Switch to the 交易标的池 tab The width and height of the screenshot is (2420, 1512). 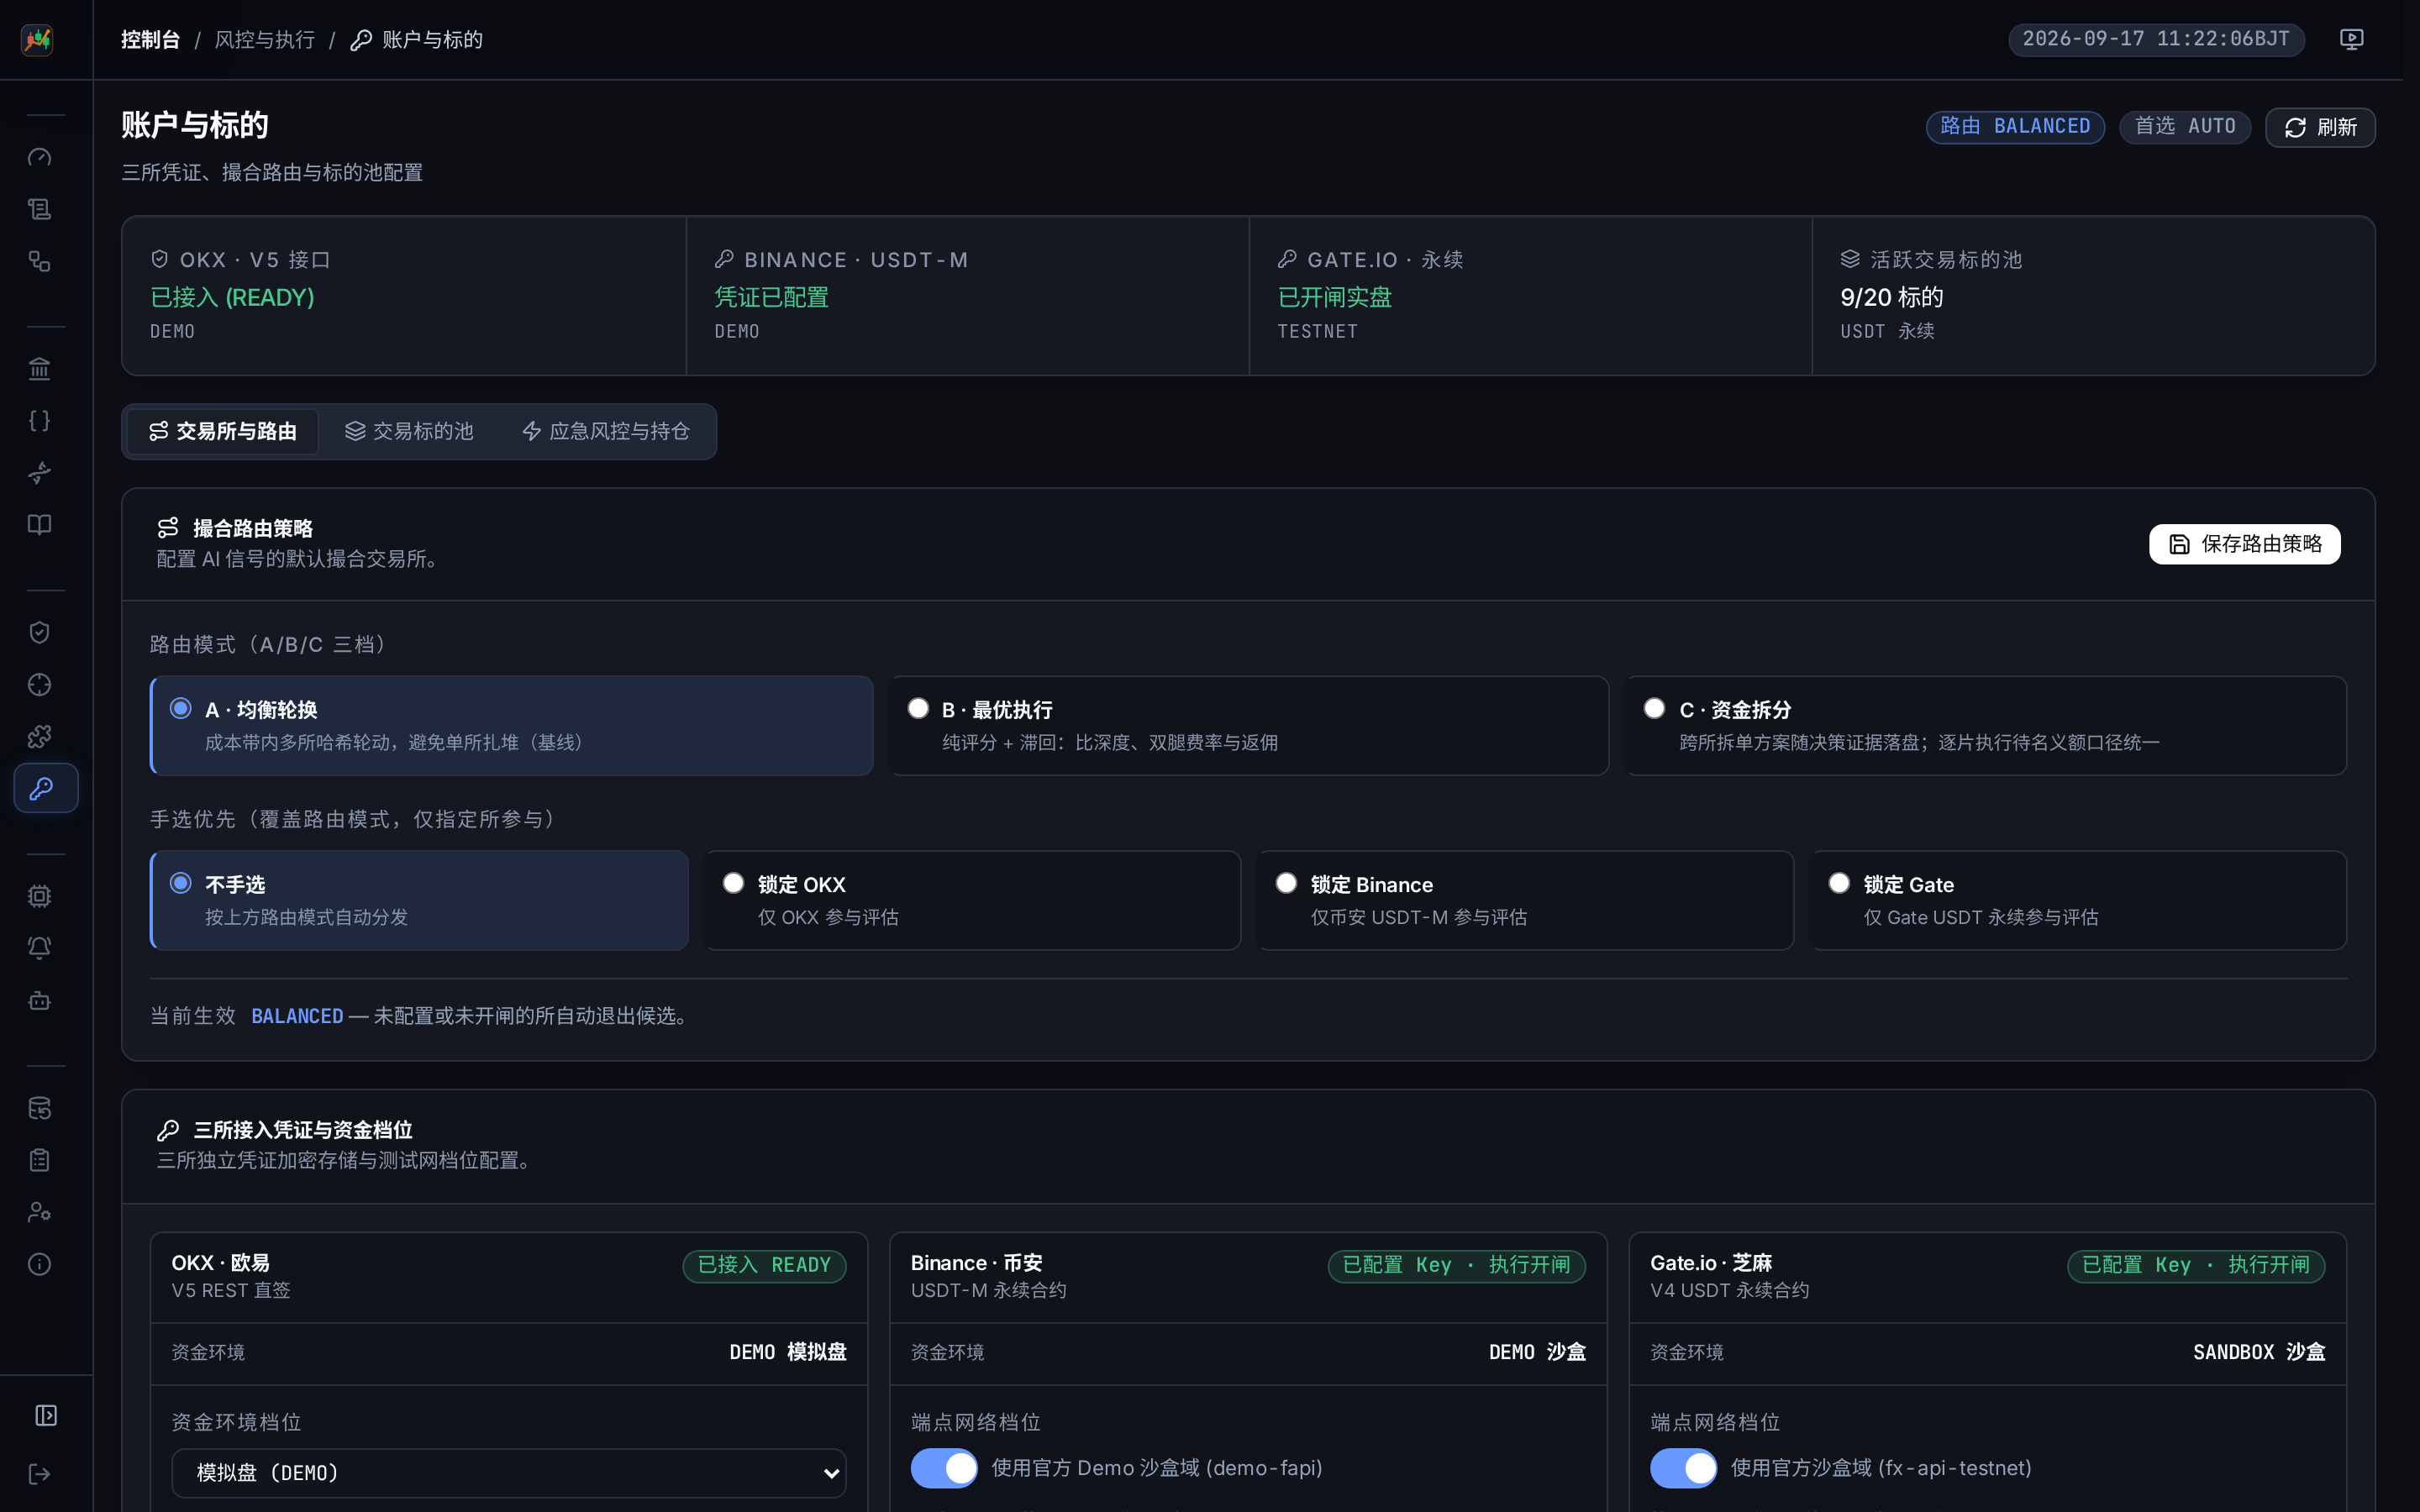(409, 431)
